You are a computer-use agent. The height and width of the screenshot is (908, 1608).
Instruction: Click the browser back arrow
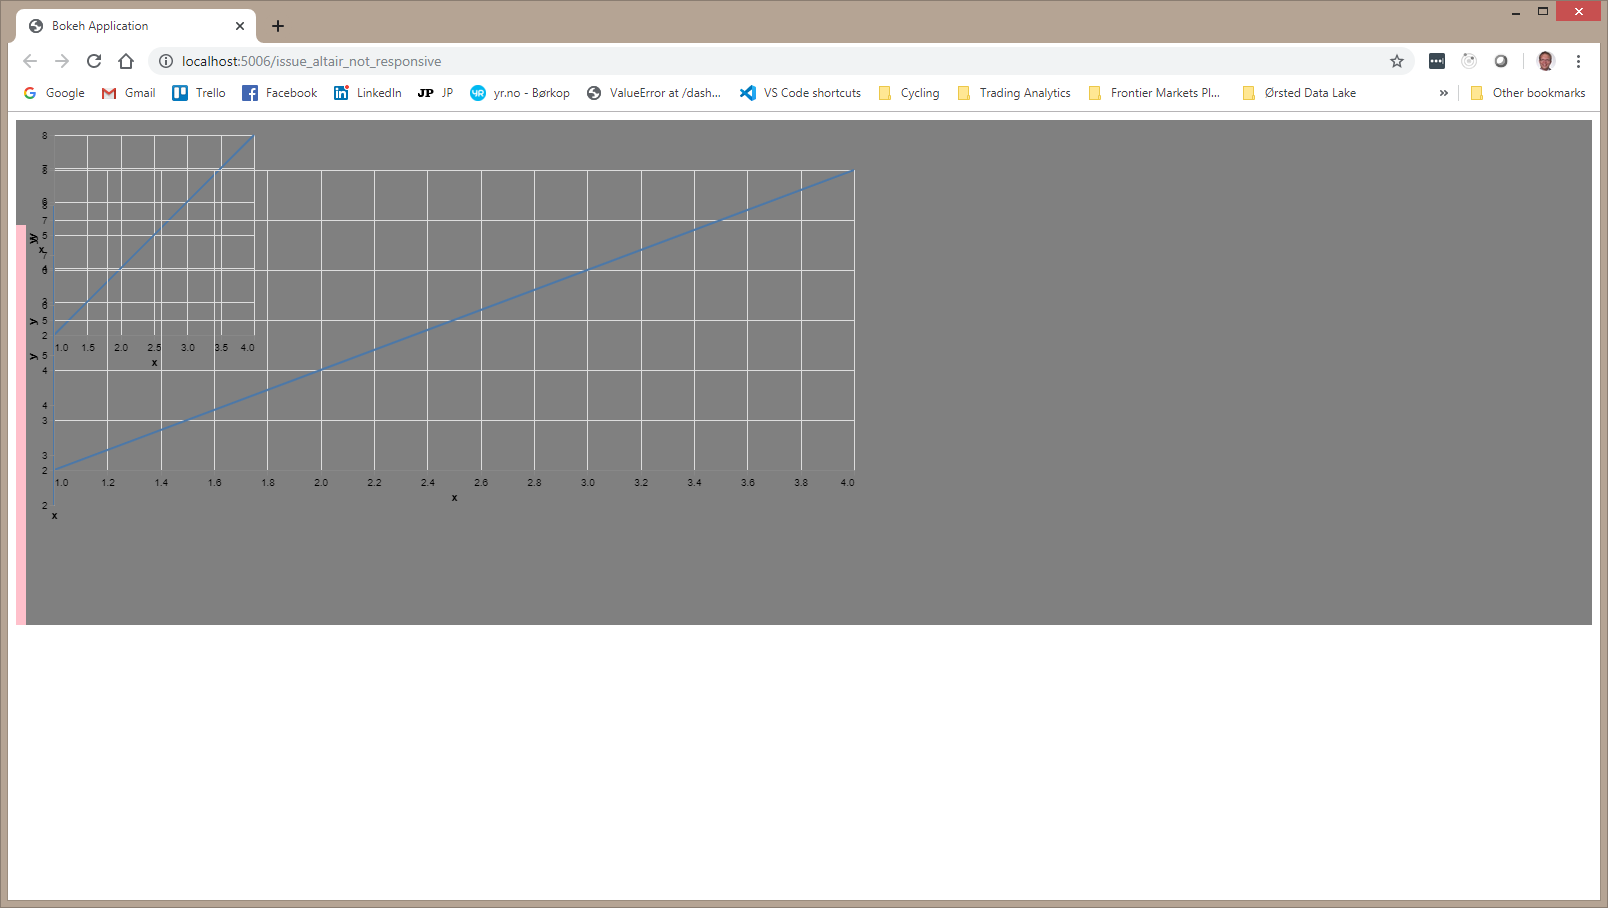(30, 61)
